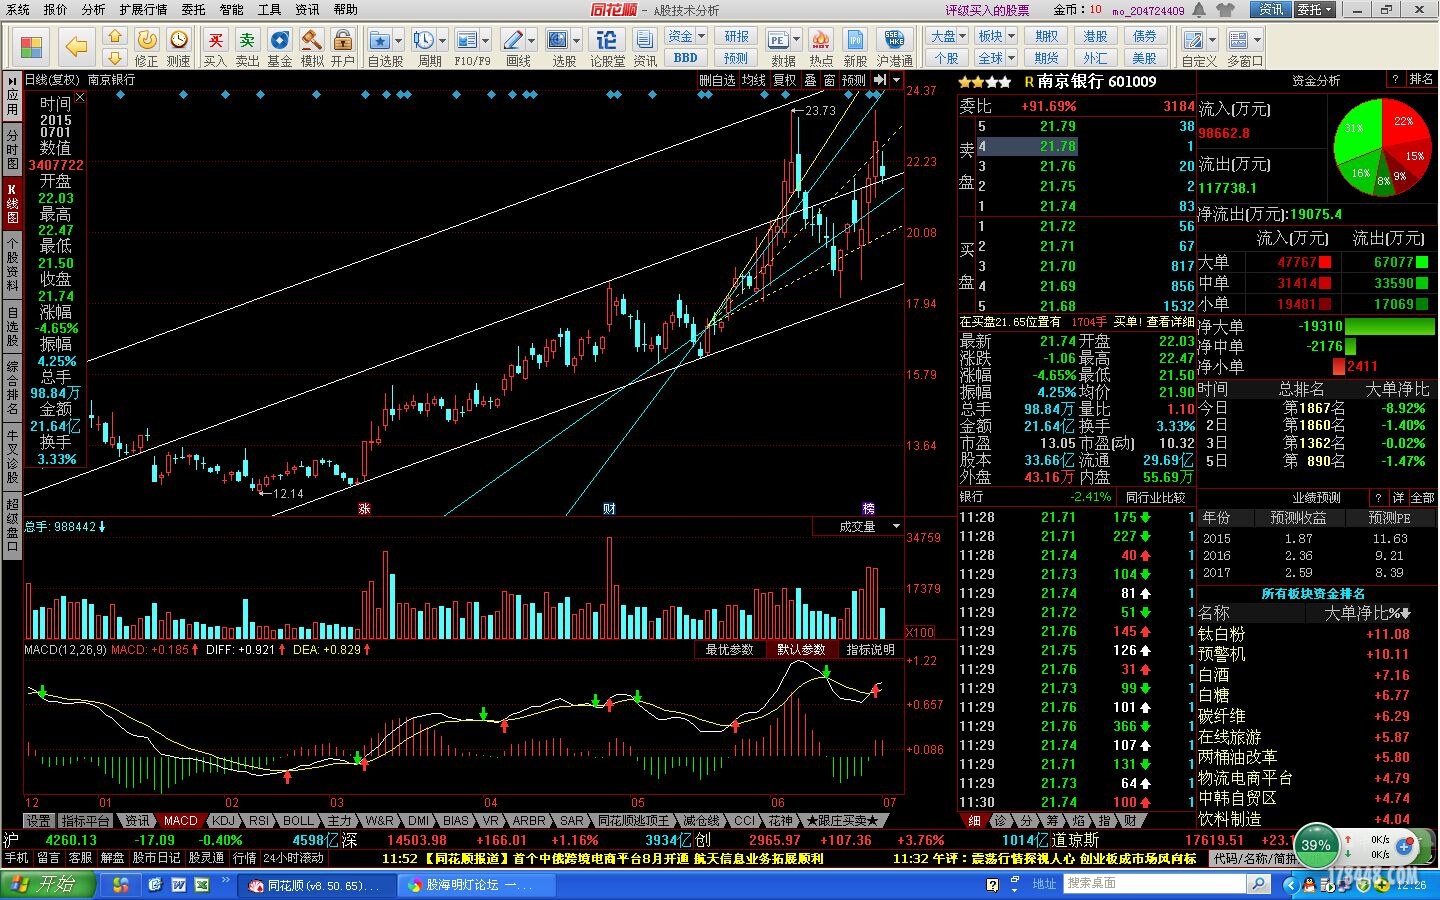Expand the 选股 dropdown arrow

tap(577, 41)
